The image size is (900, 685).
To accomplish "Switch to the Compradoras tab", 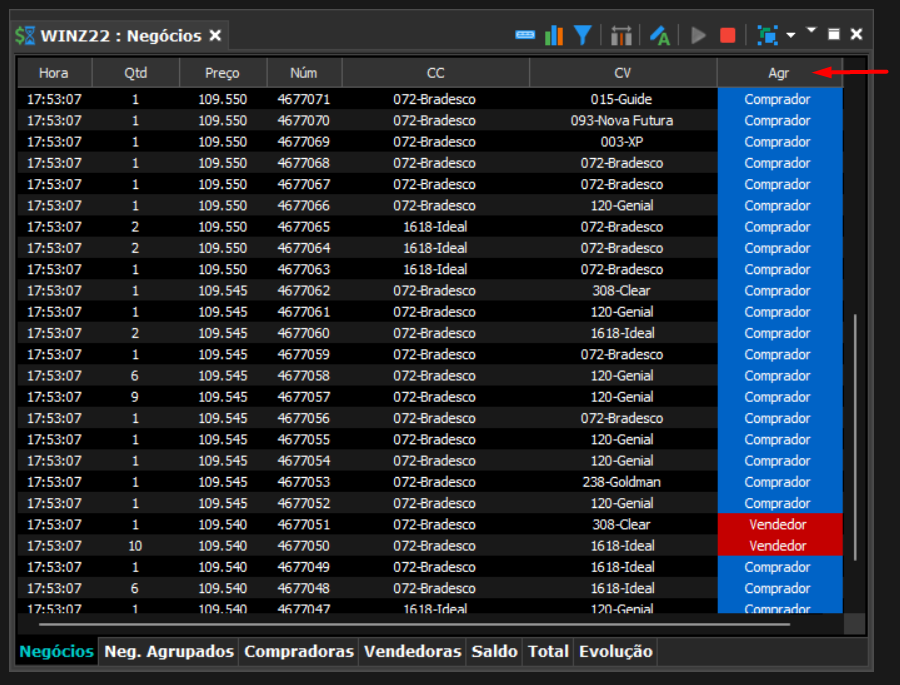I will 298,652.
